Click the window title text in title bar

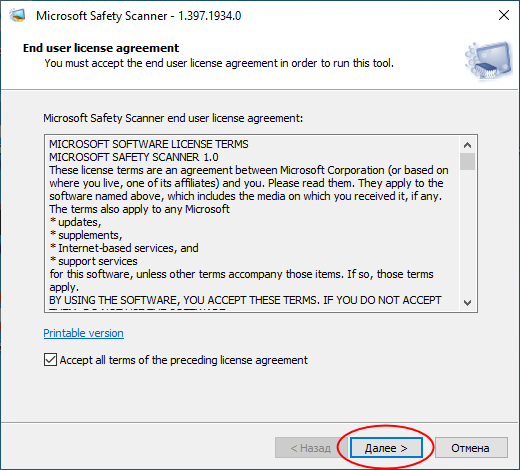pyautogui.click(x=139, y=16)
